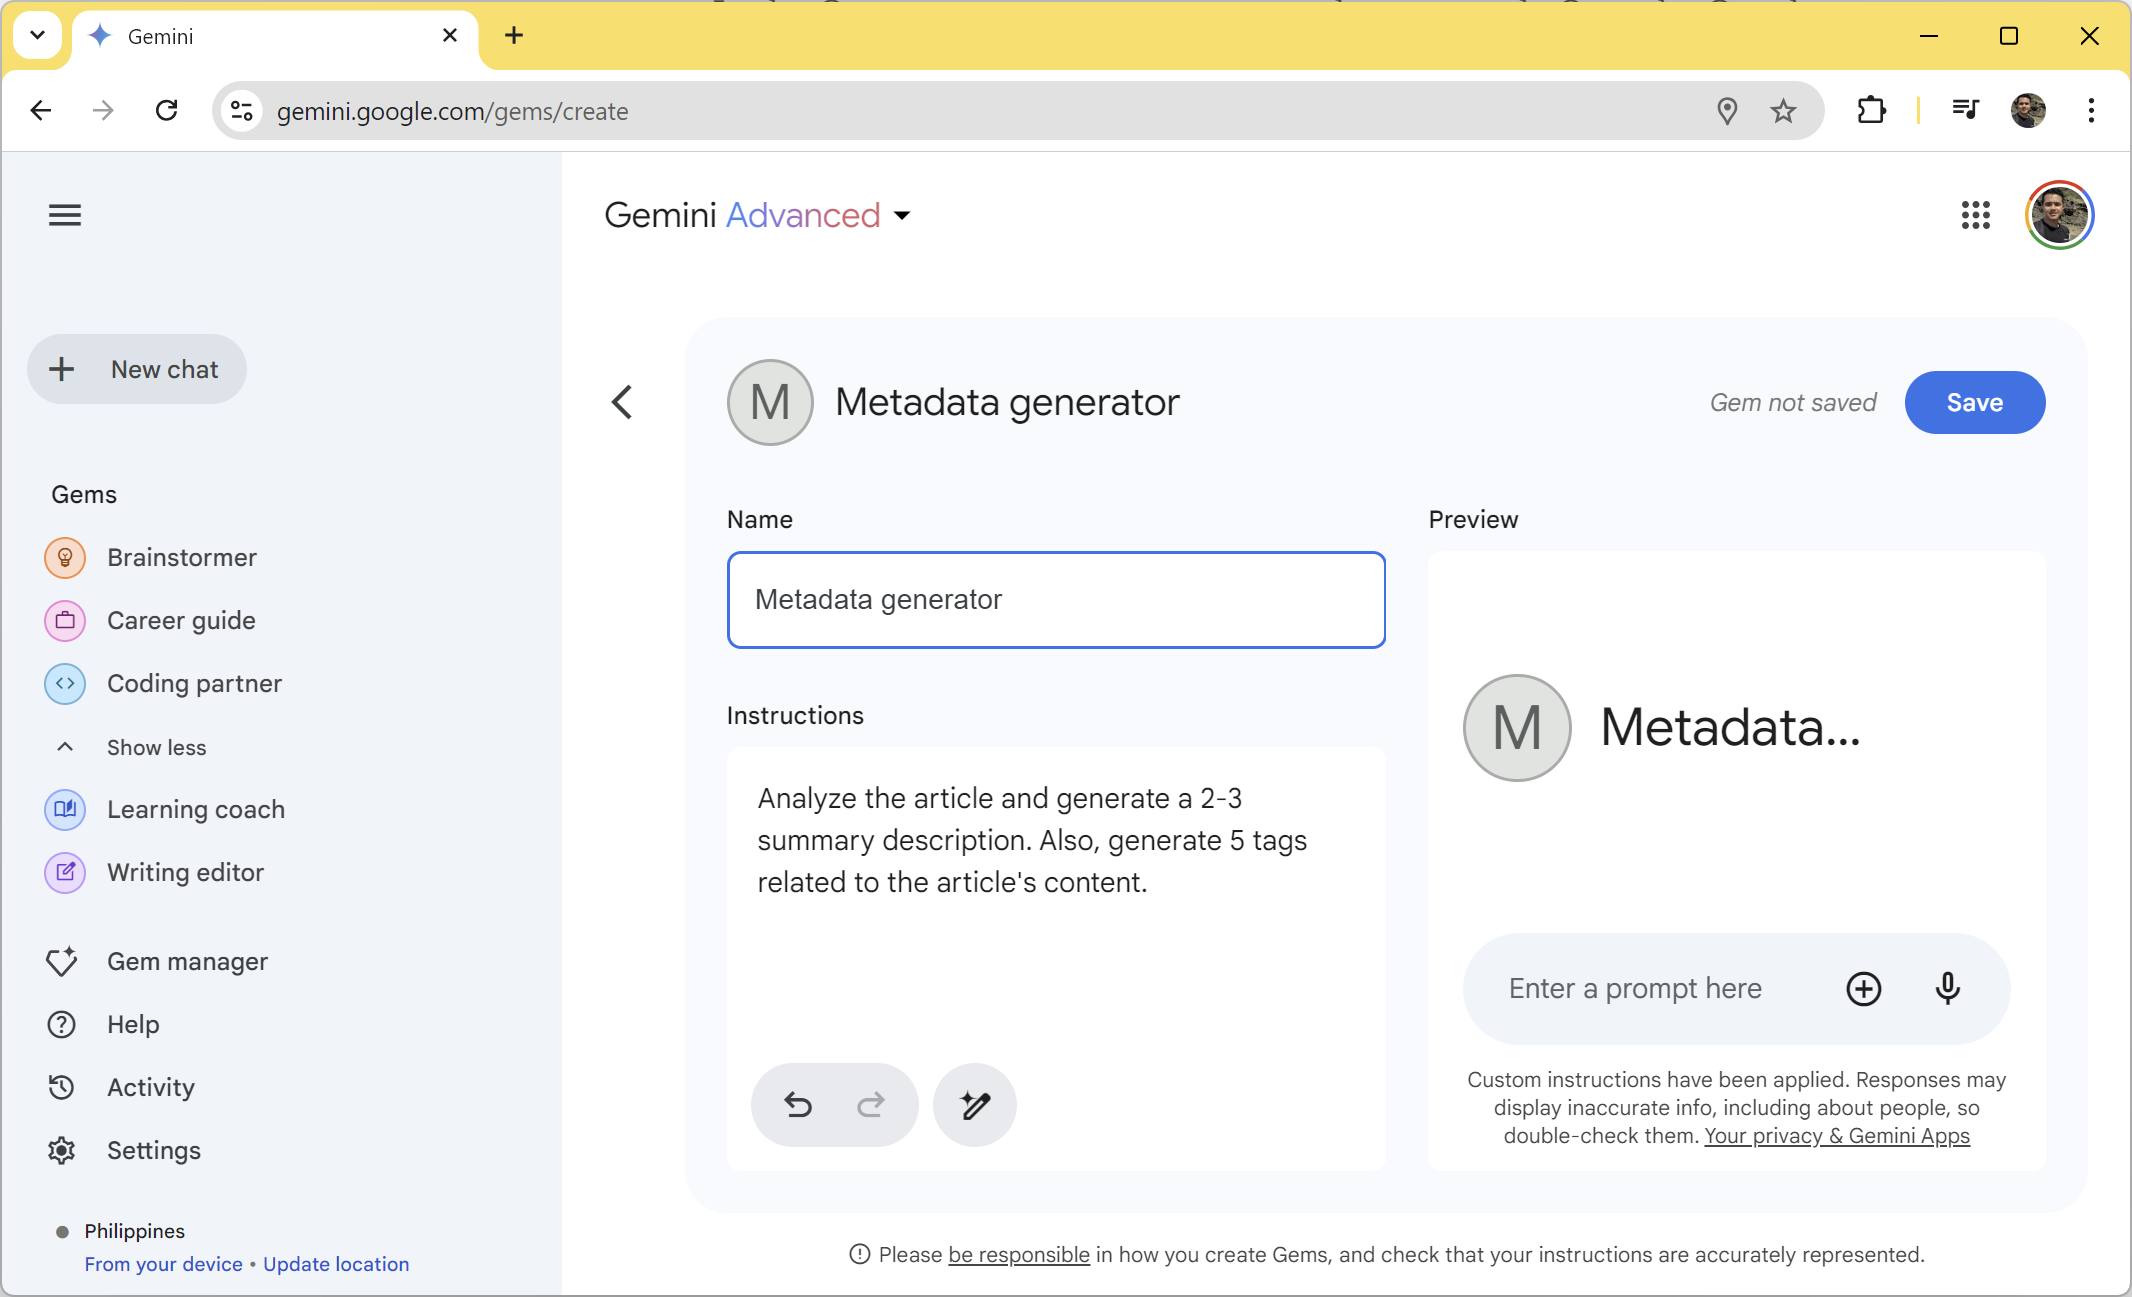The height and width of the screenshot is (1297, 2132).
Task: Select the Brainstormer gem
Action: pyautogui.click(x=183, y=557)
